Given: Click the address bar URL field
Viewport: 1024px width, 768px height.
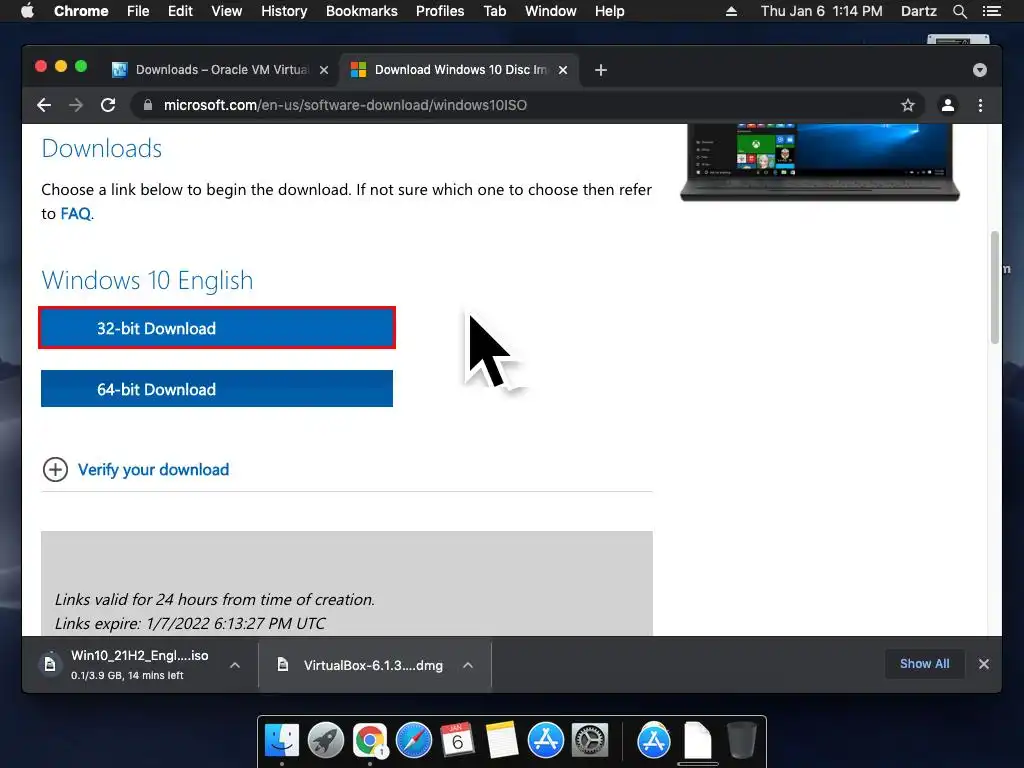Looking at the screenshot, I should click(x=526, y=105).
